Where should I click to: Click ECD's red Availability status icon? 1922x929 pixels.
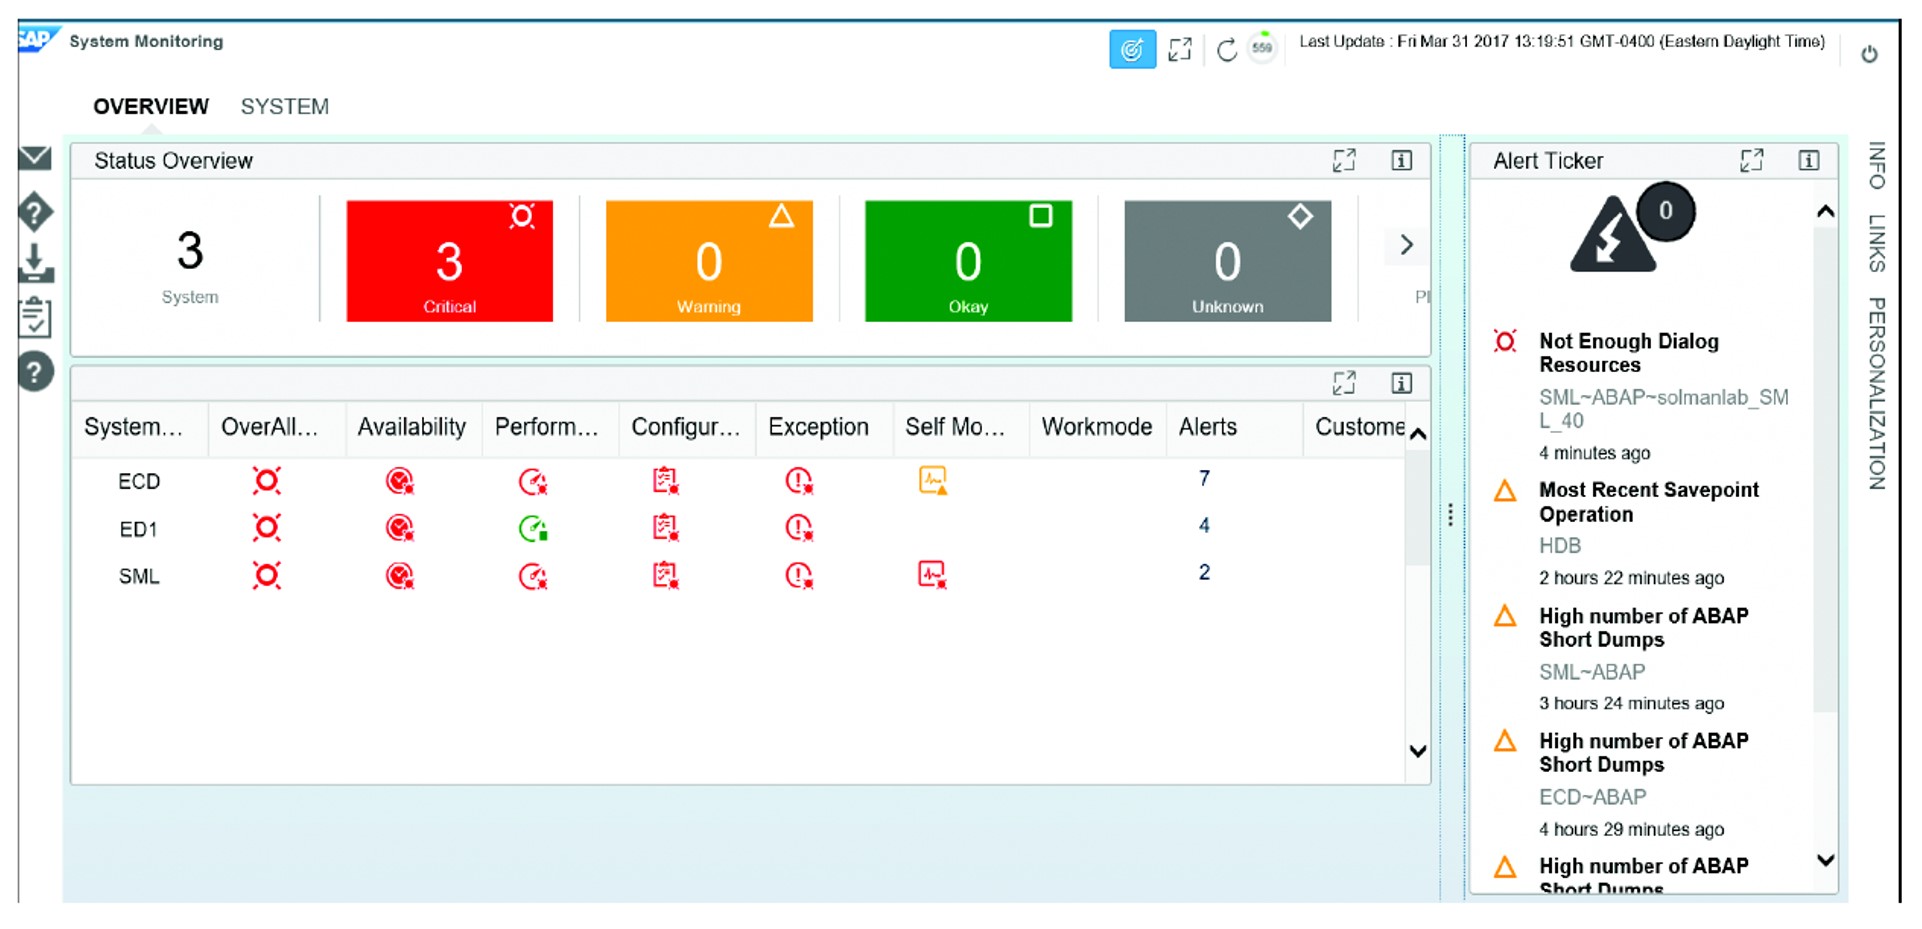400,481
